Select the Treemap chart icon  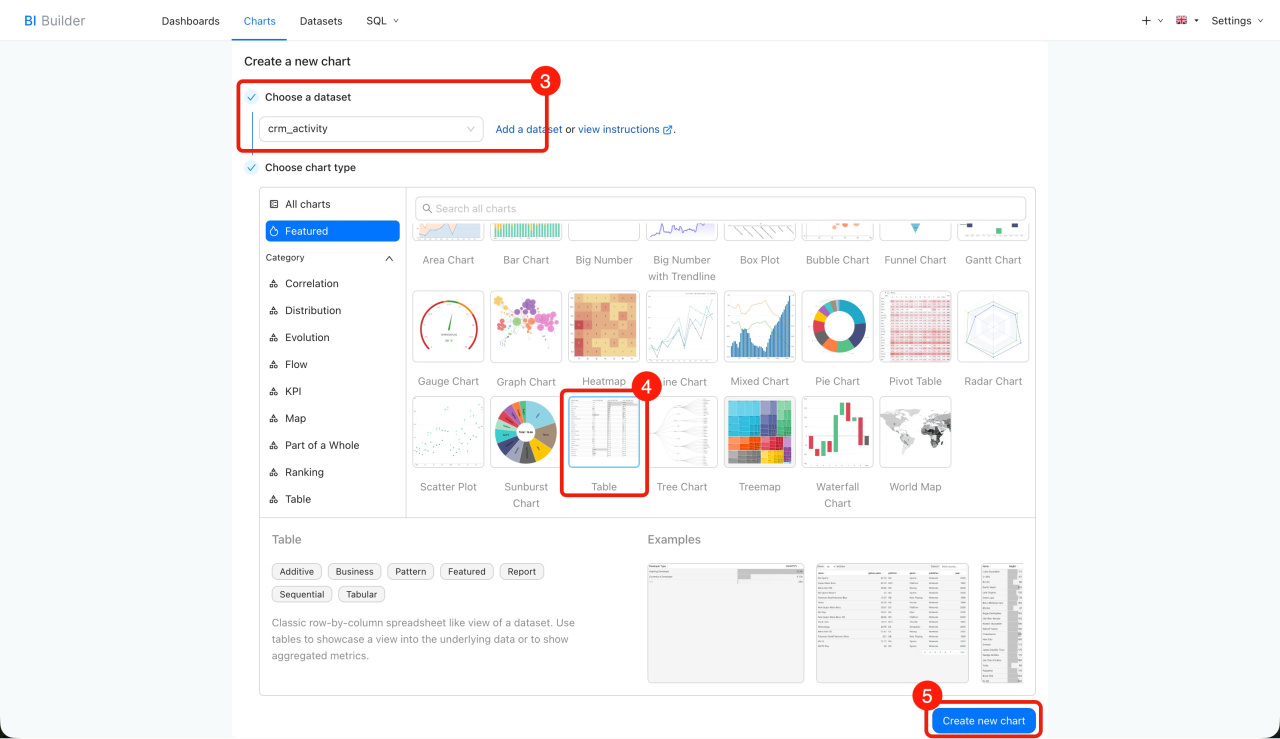759,432
